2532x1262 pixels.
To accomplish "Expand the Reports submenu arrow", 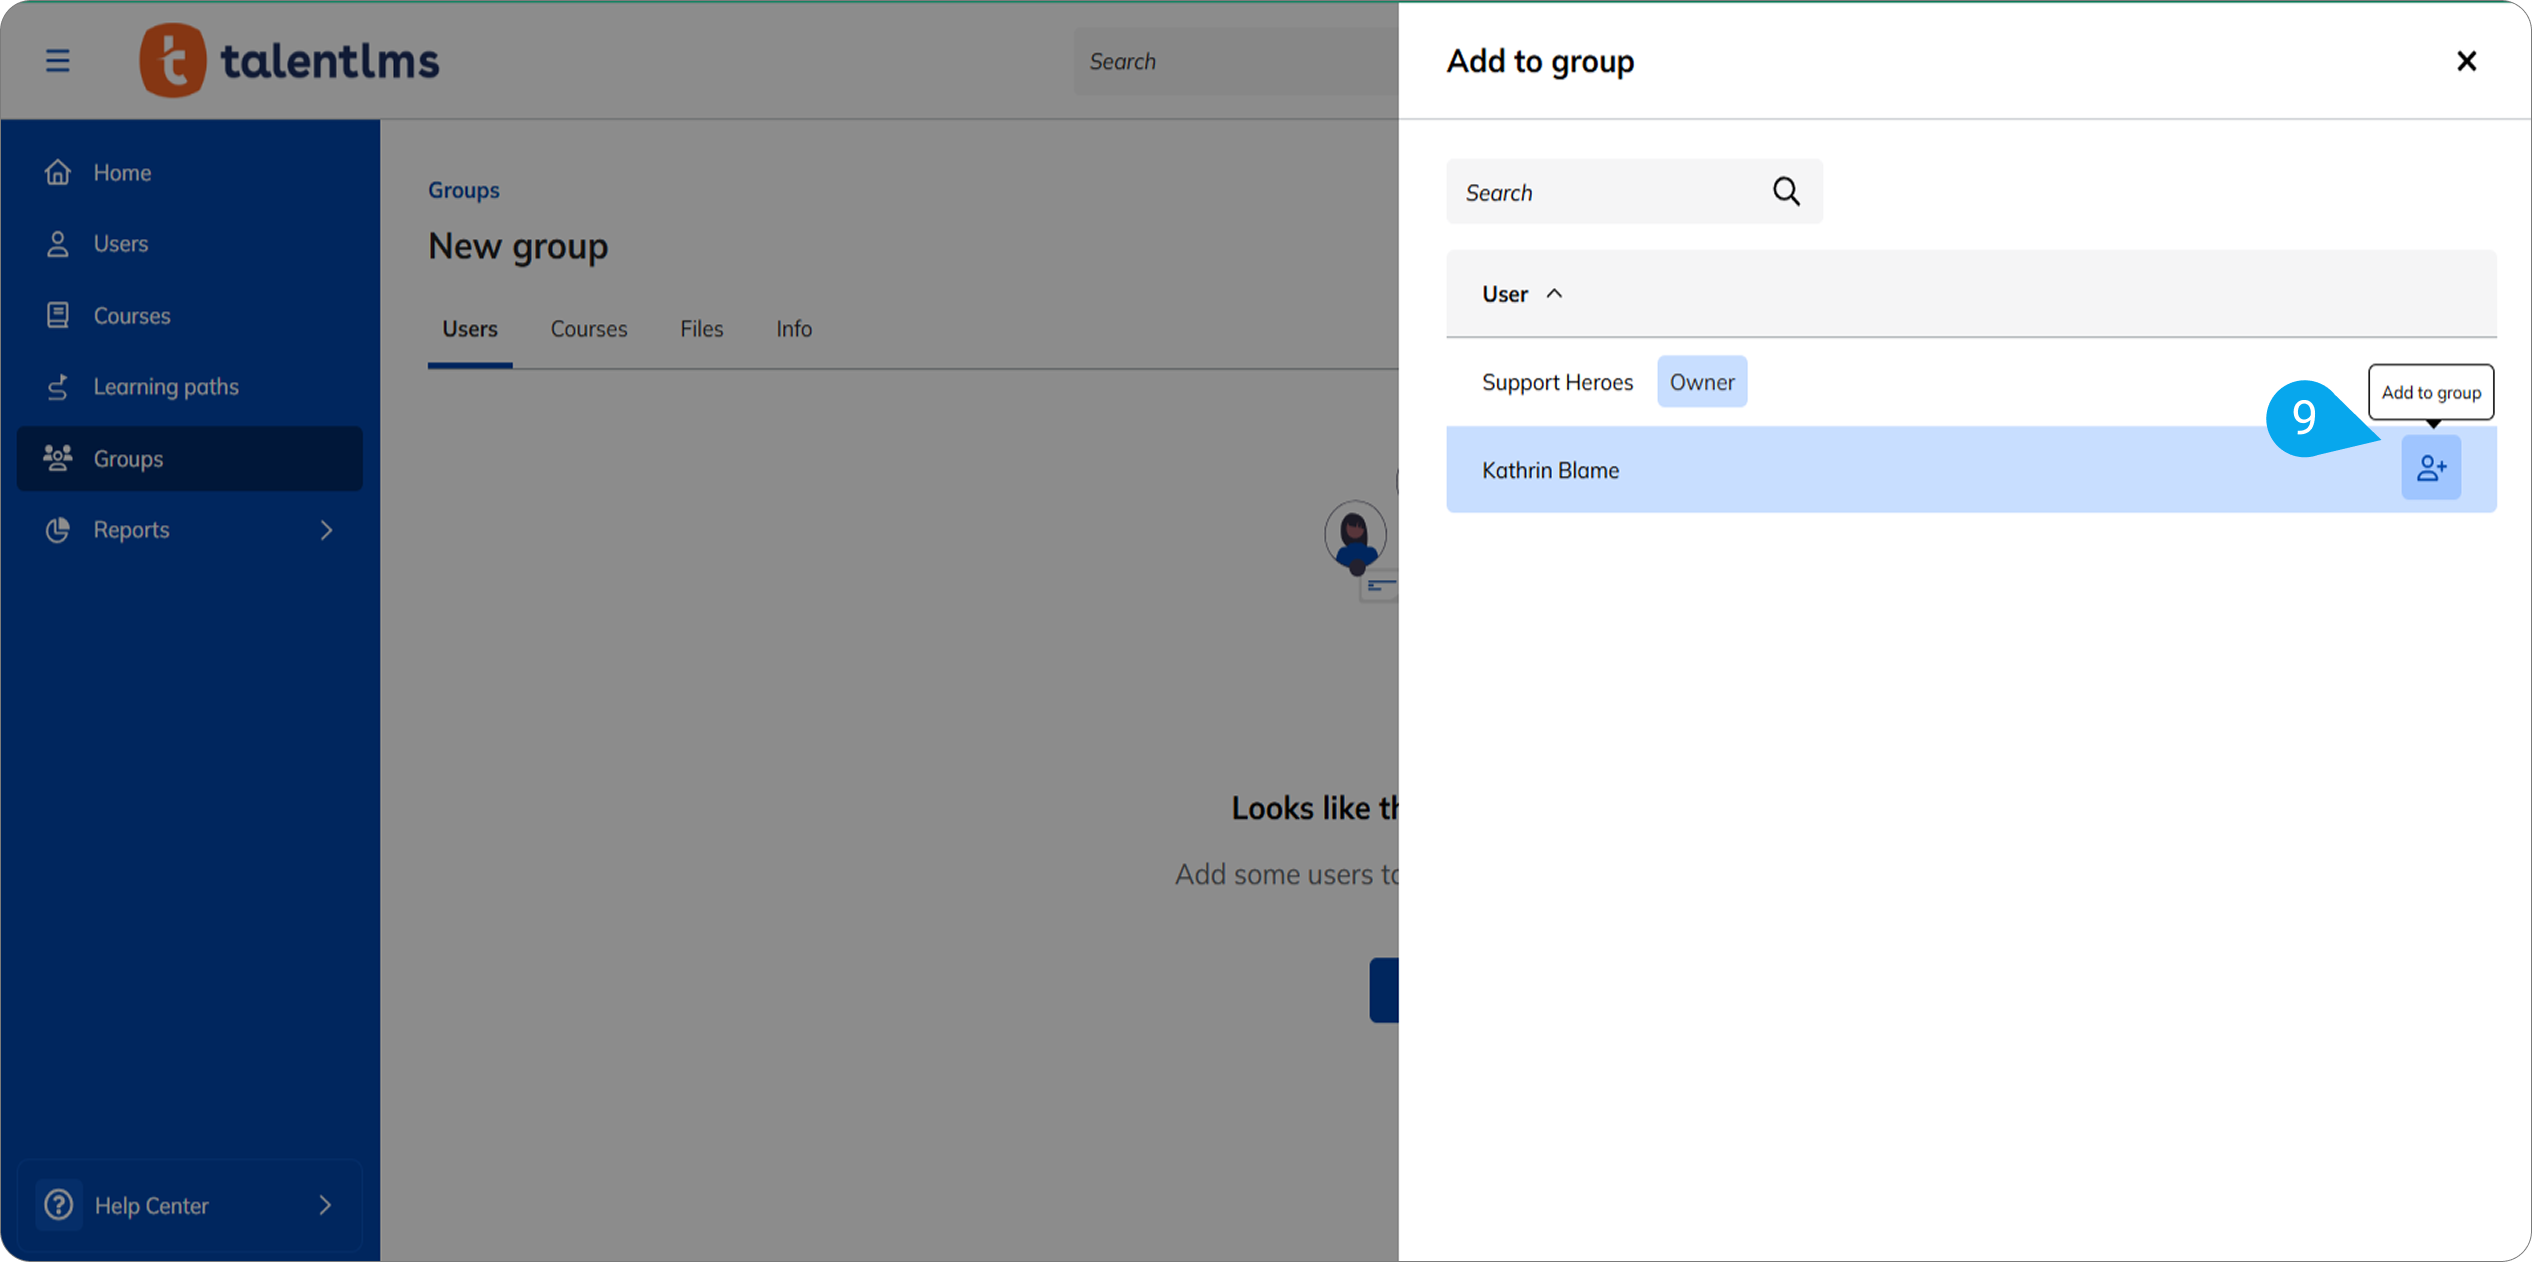I will [326, 530].
